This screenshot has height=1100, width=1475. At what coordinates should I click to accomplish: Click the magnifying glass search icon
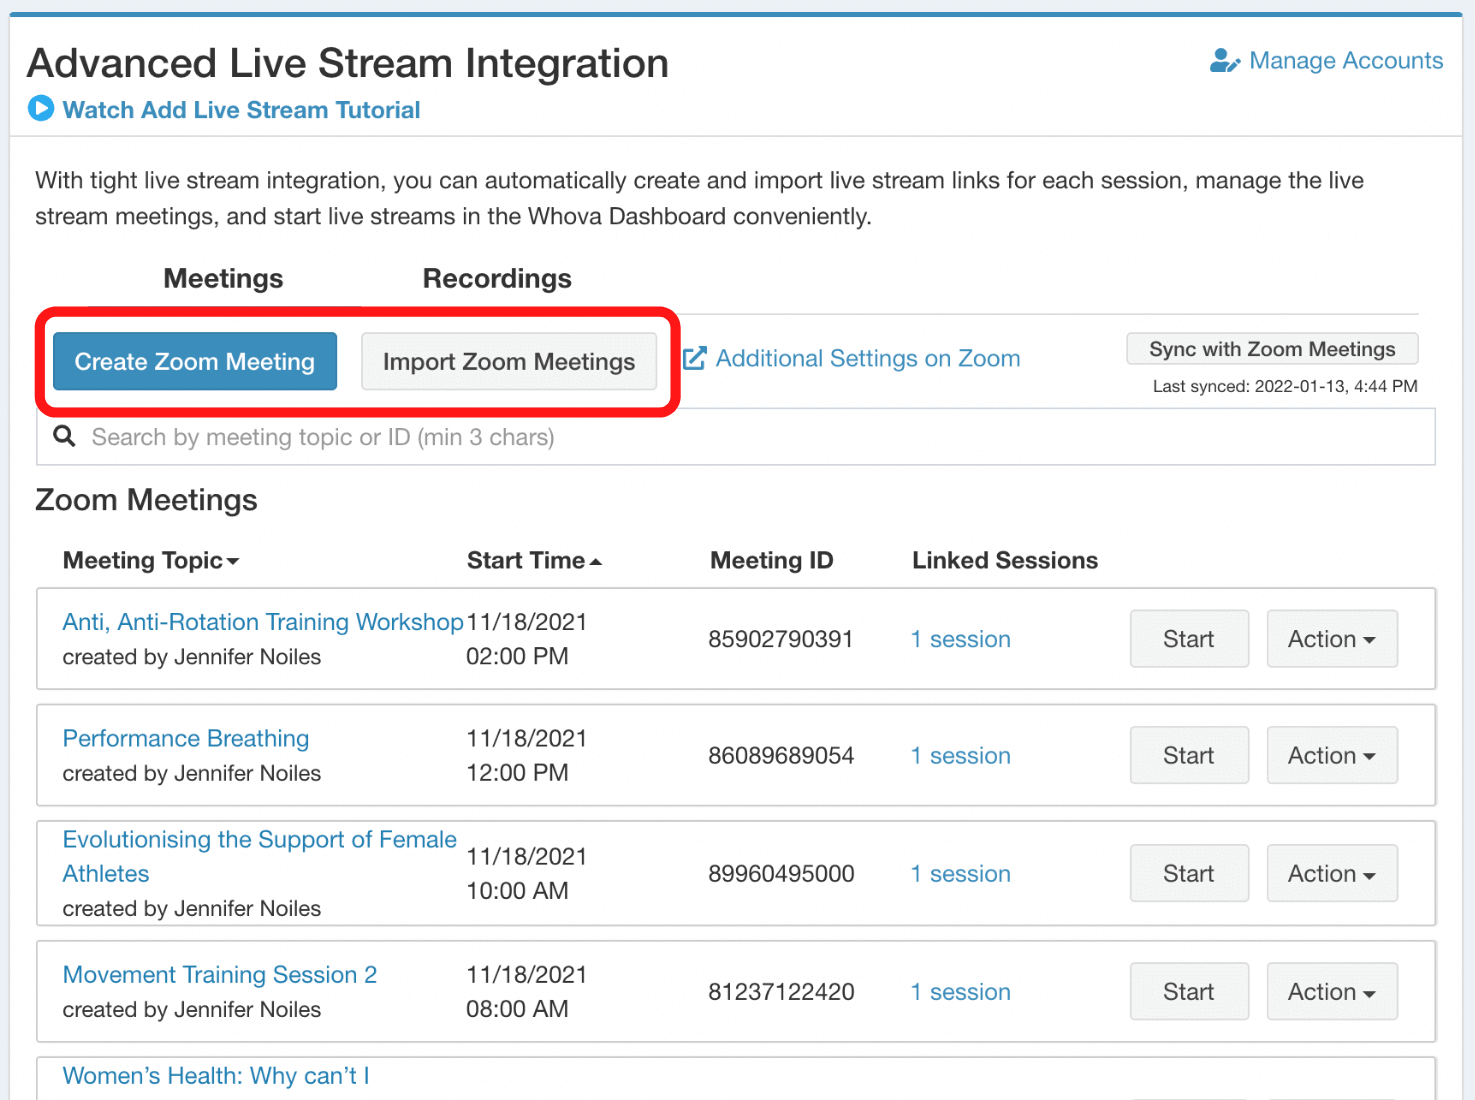(65, 437)
